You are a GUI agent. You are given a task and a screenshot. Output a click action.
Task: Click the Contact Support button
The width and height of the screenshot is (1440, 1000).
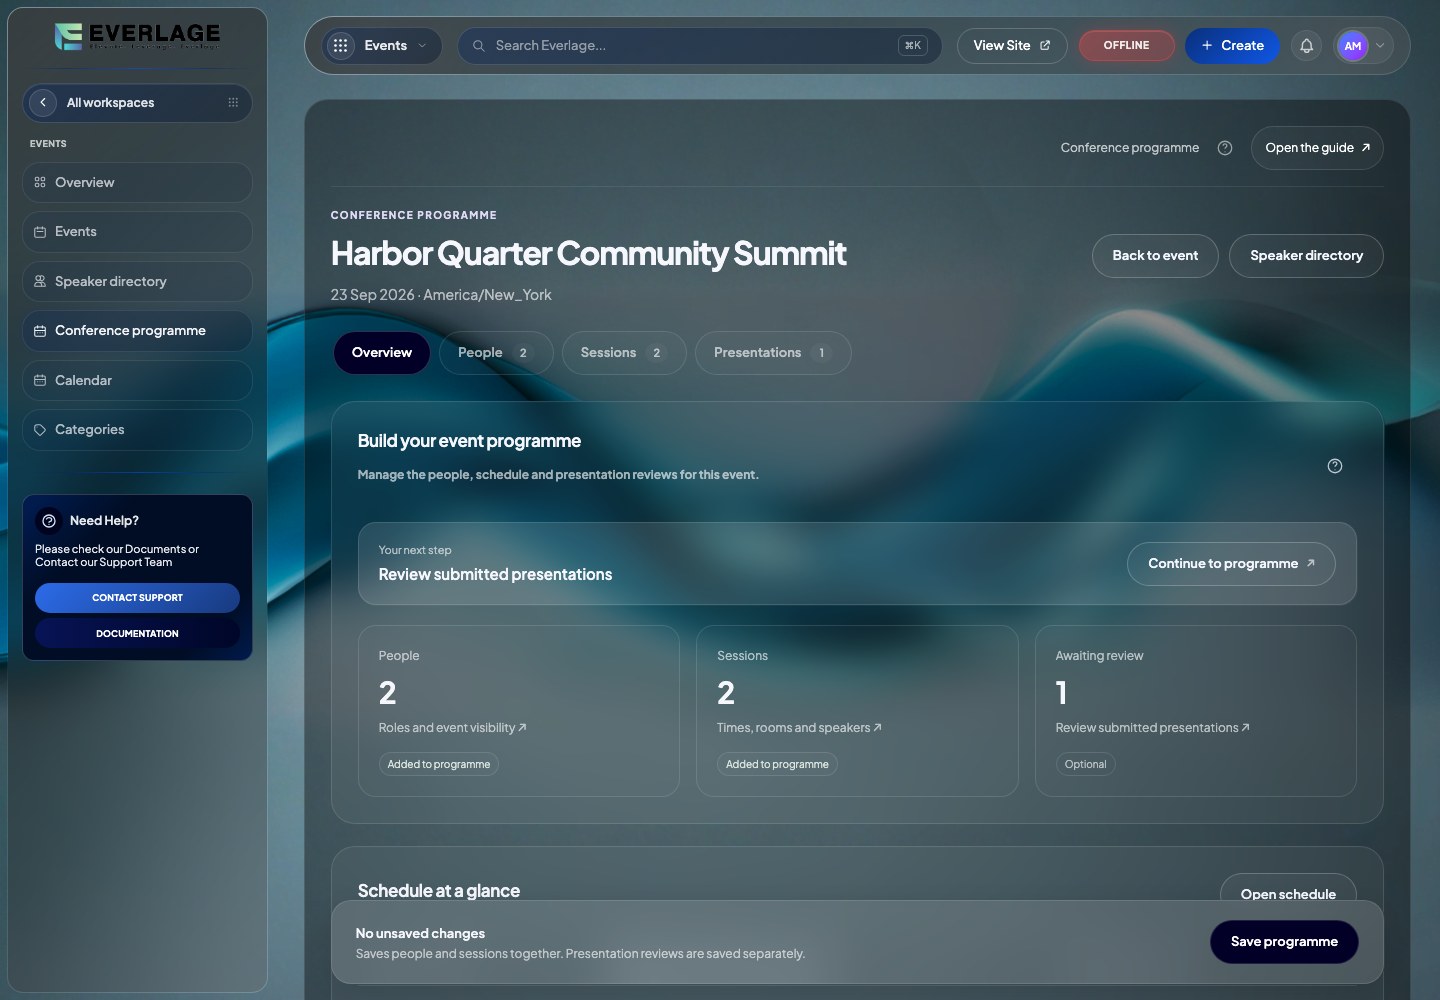tap(137, 598)
